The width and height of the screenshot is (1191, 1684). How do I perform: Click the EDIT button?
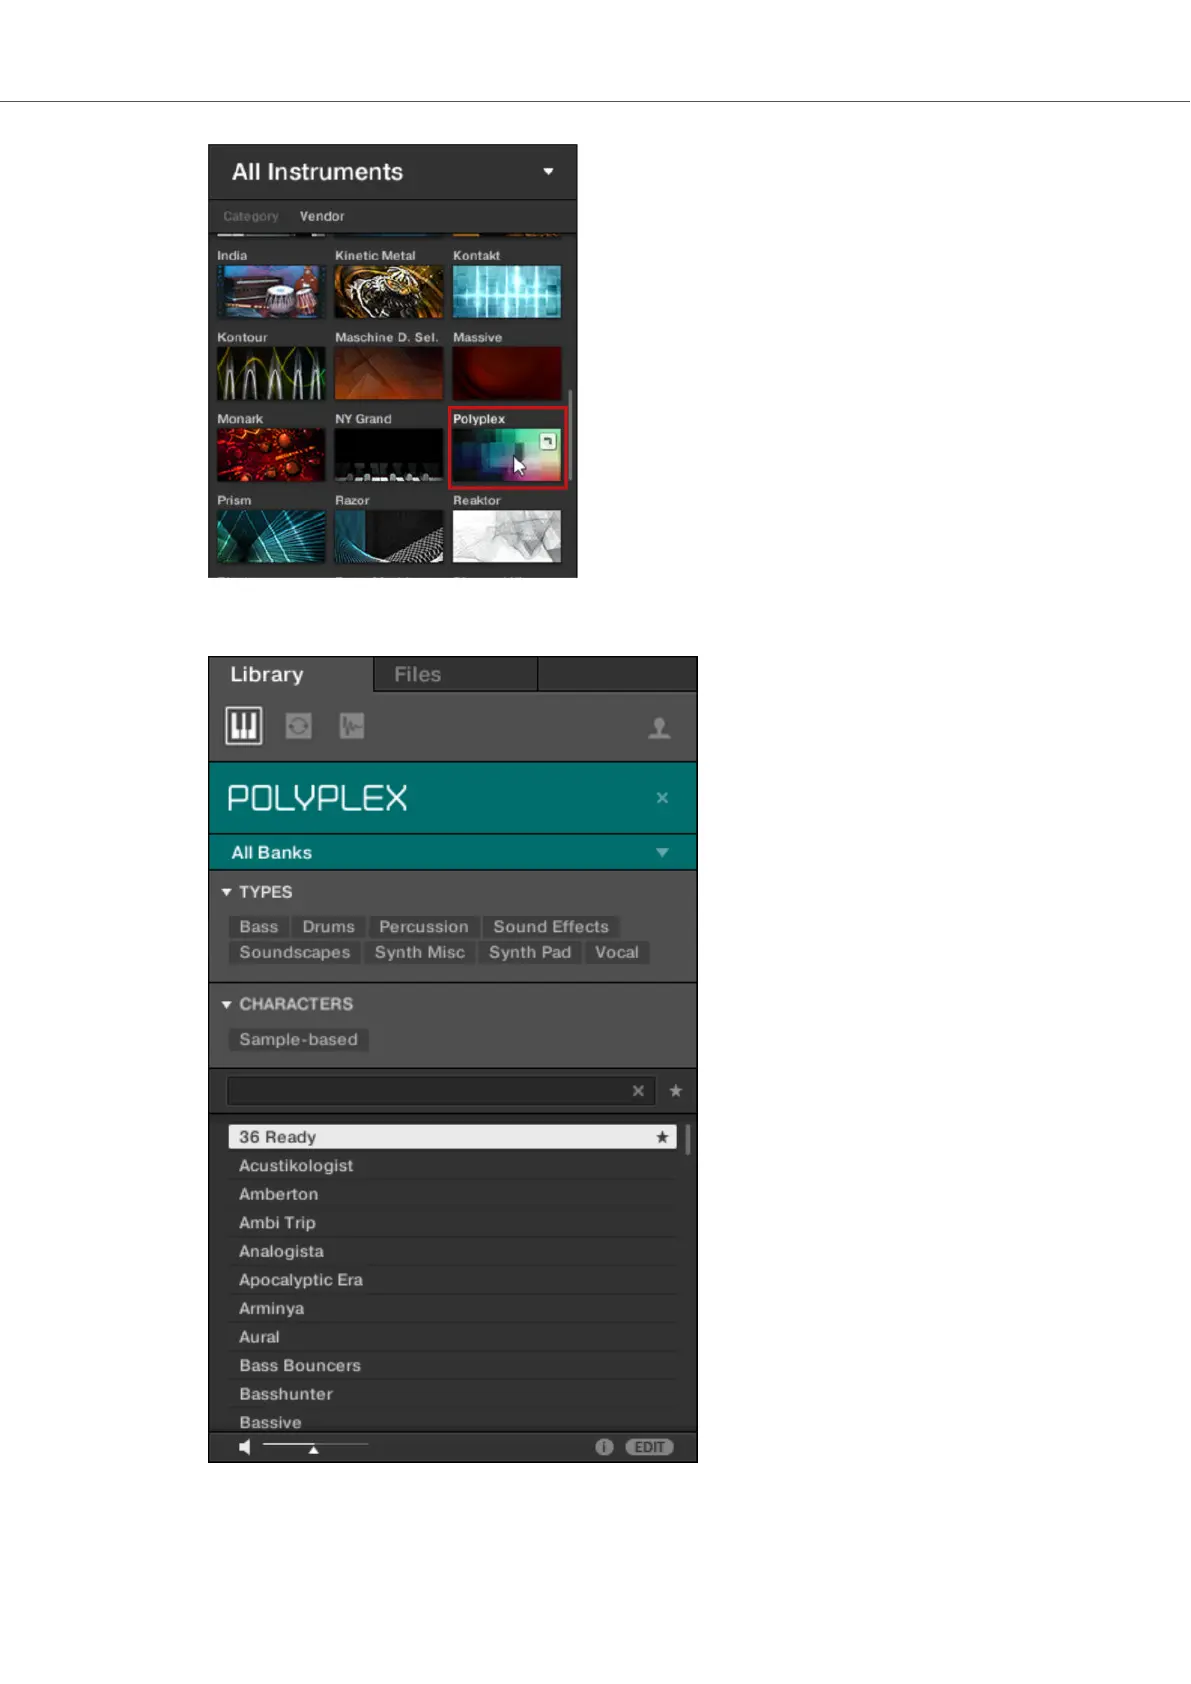coord(650,1447)
